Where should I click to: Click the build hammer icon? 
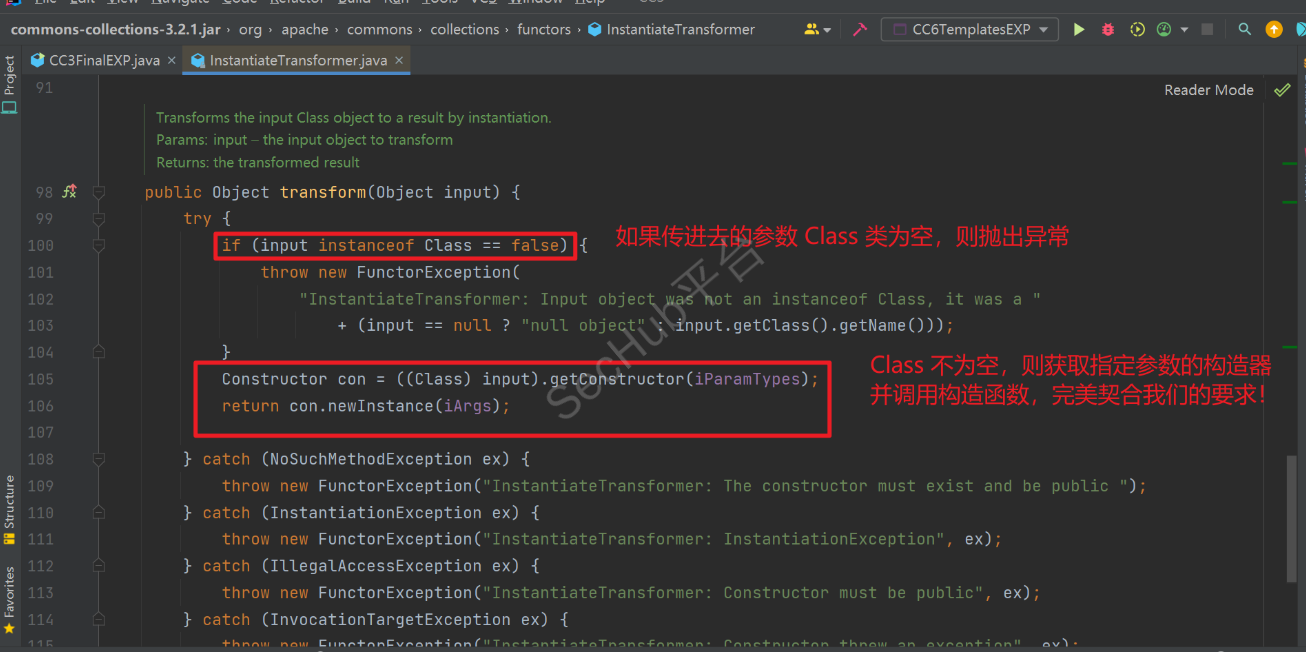pyautogui.click(x=860, y=29)
